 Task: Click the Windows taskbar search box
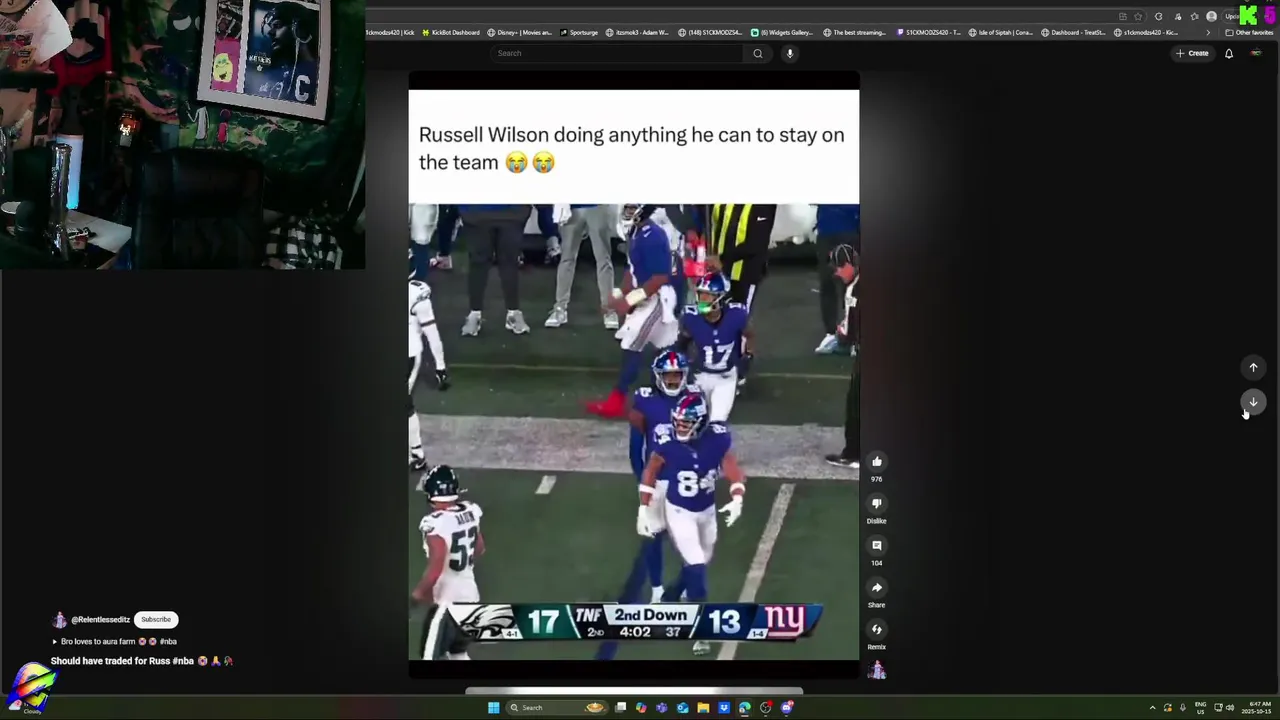pos(557,707)
